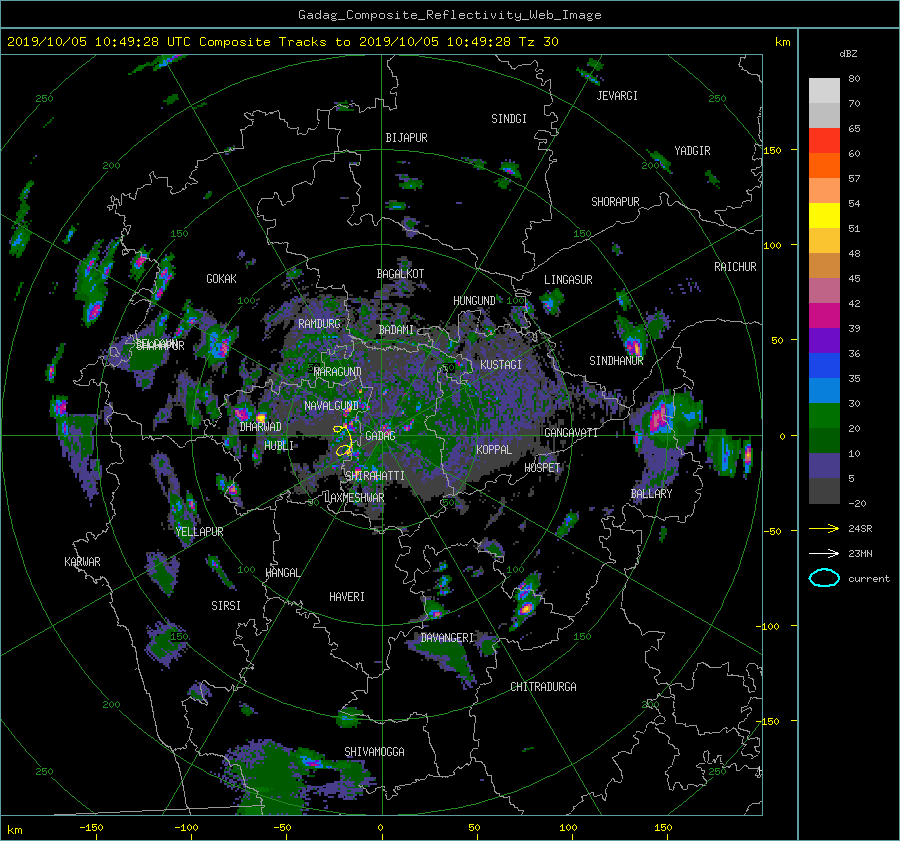Select the magenta swatch between 42 and 39 dBZ
900x841 pixels.
[824, 315]
